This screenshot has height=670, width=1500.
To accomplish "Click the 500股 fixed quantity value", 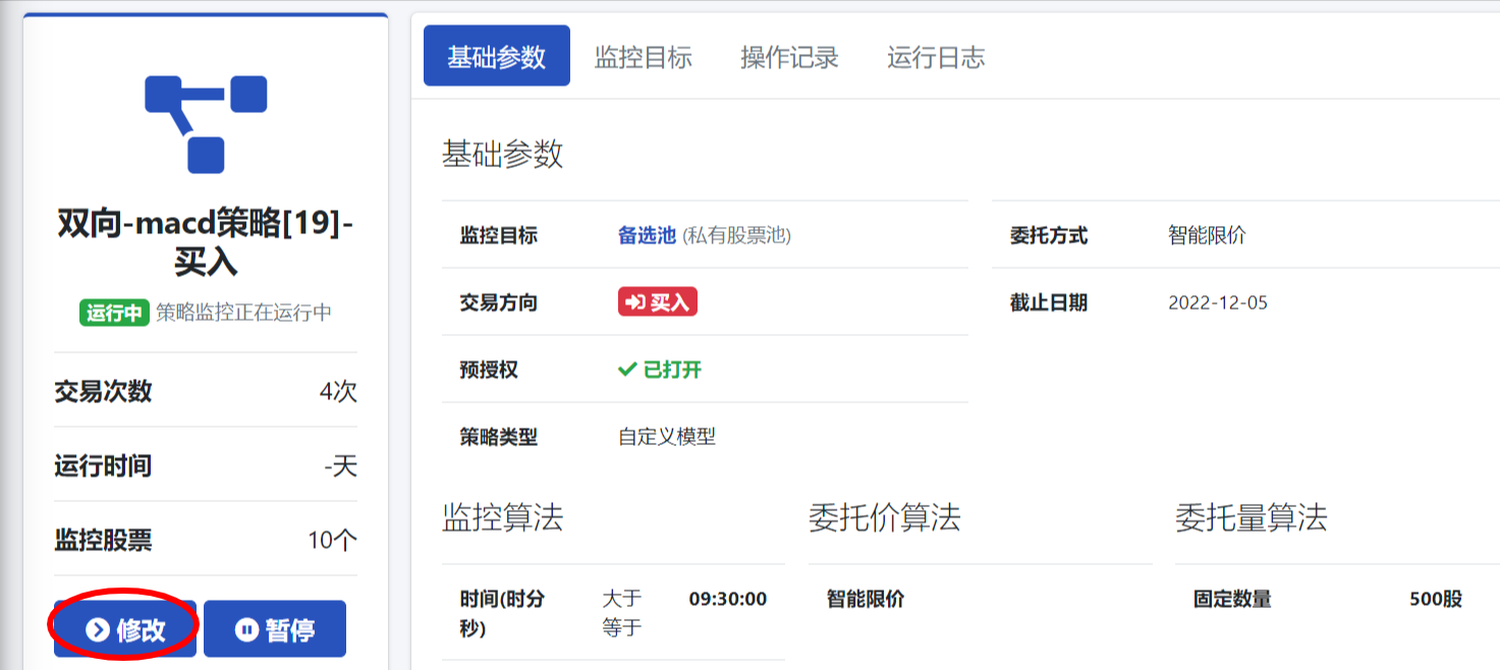I will [1435, 600].
